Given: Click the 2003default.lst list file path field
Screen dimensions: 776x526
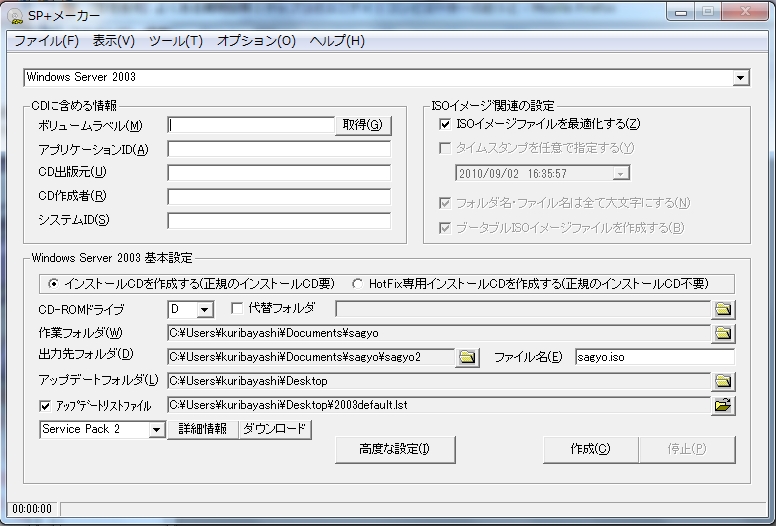Looking at the screenshot, I should pos(439,405).
